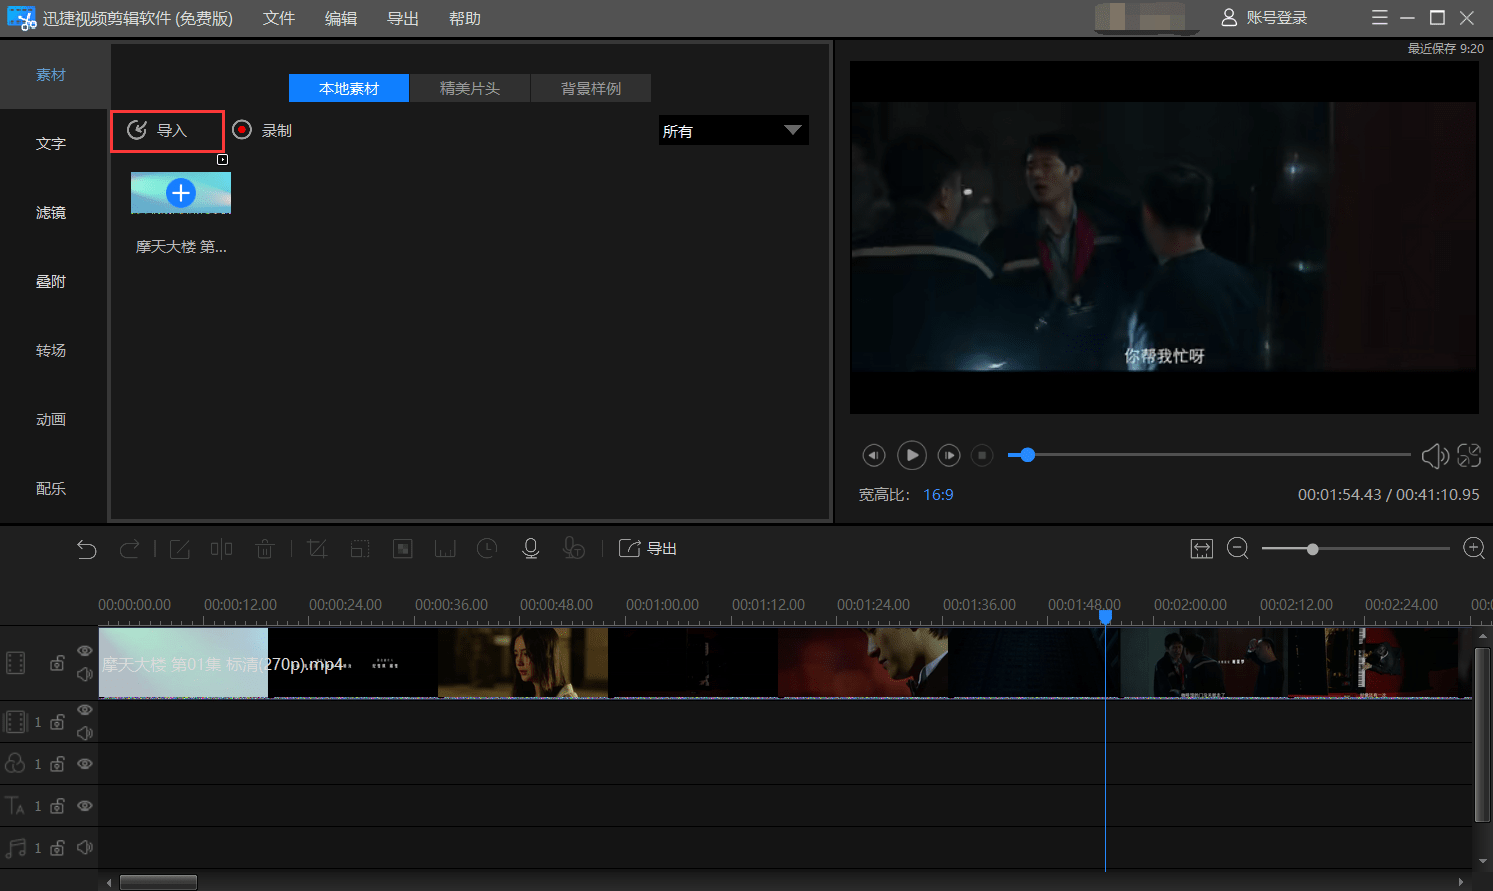The width and height of the screenshot is (1493, 891).
Task: Toggle visibility of the filter track
Action: (85, 764)
